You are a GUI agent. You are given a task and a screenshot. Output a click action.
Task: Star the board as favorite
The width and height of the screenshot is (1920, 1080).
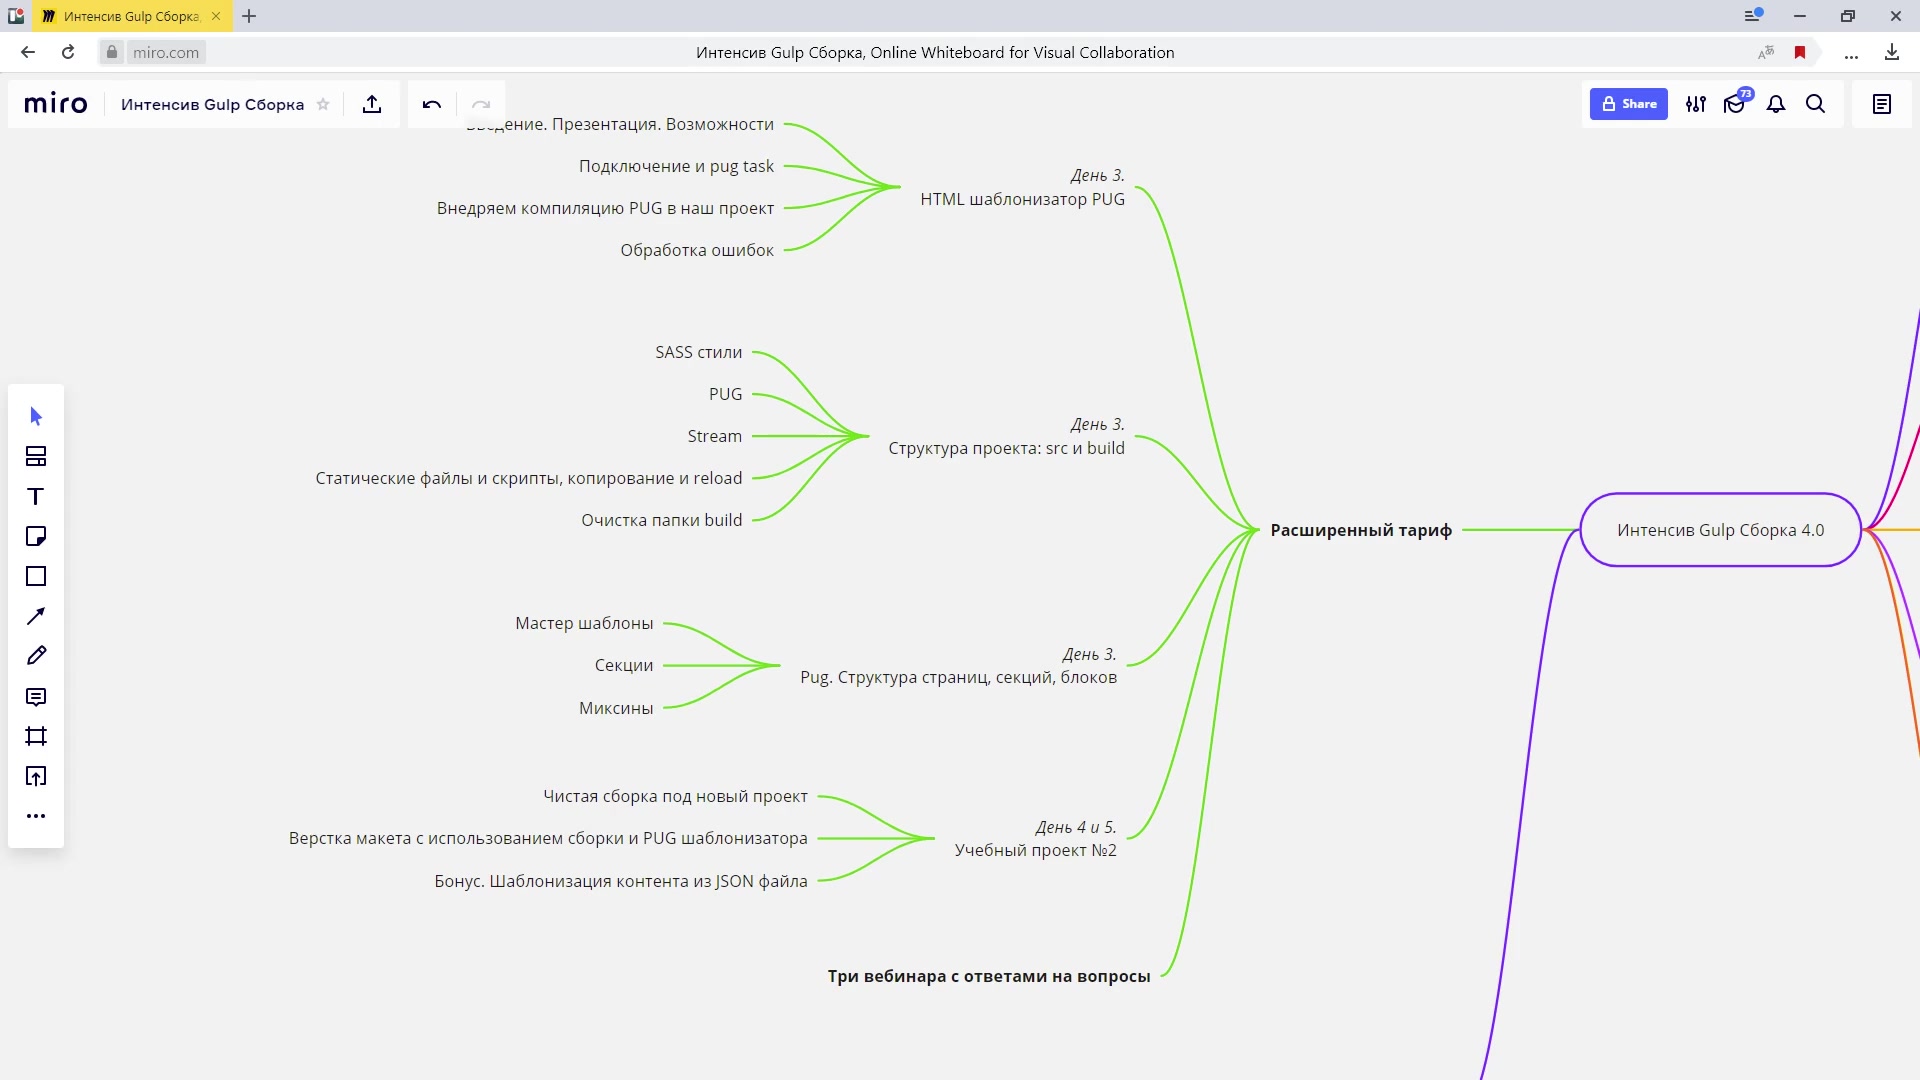[x=323, y=104]
